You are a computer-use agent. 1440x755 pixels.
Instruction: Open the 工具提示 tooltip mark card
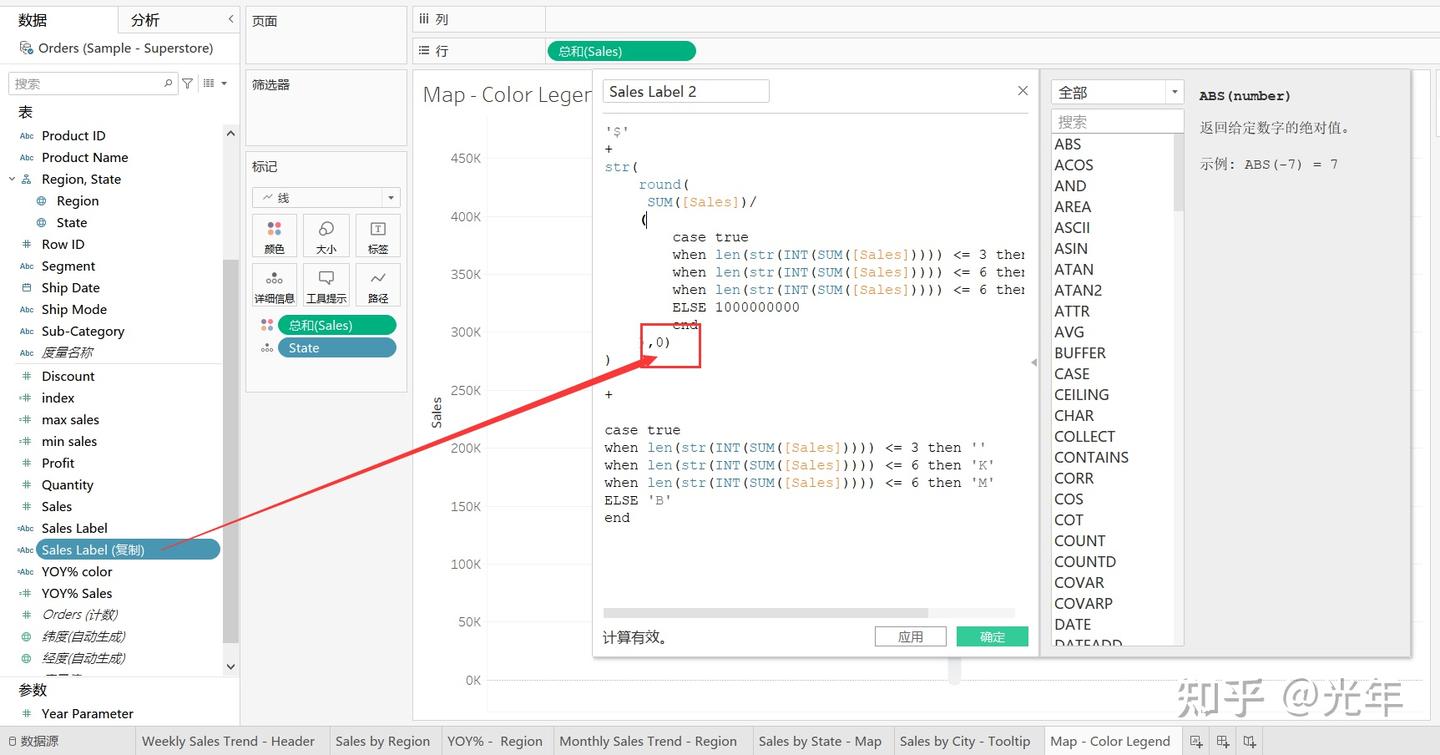(x=326, y=286)
